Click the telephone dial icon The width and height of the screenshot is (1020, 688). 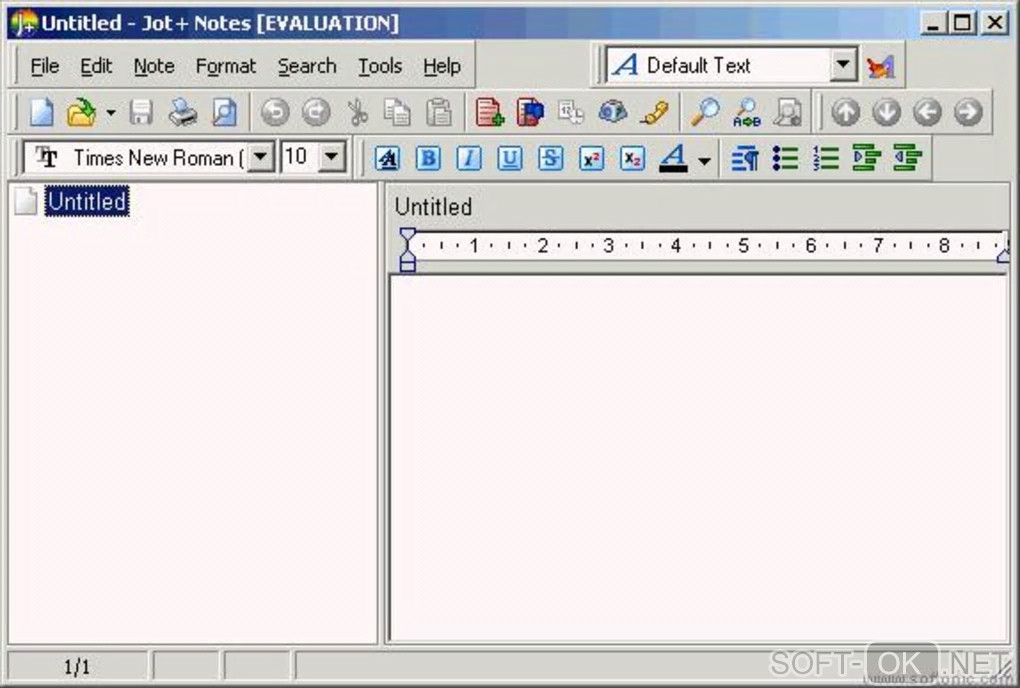point(654,112)
